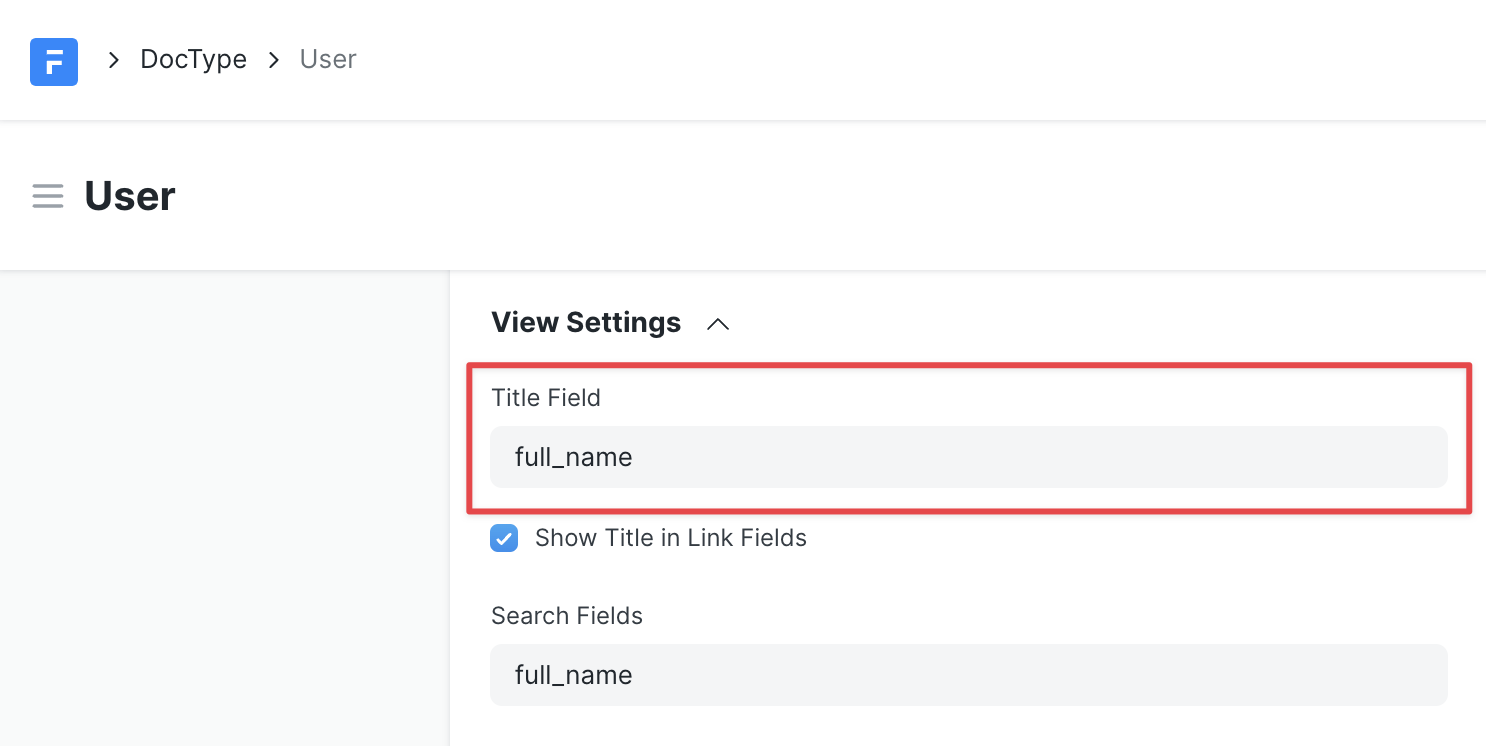Click the chevron icon before DocType breadcrumb
The width and height of the screenshot is (1486, 746).
click(114, 60)
